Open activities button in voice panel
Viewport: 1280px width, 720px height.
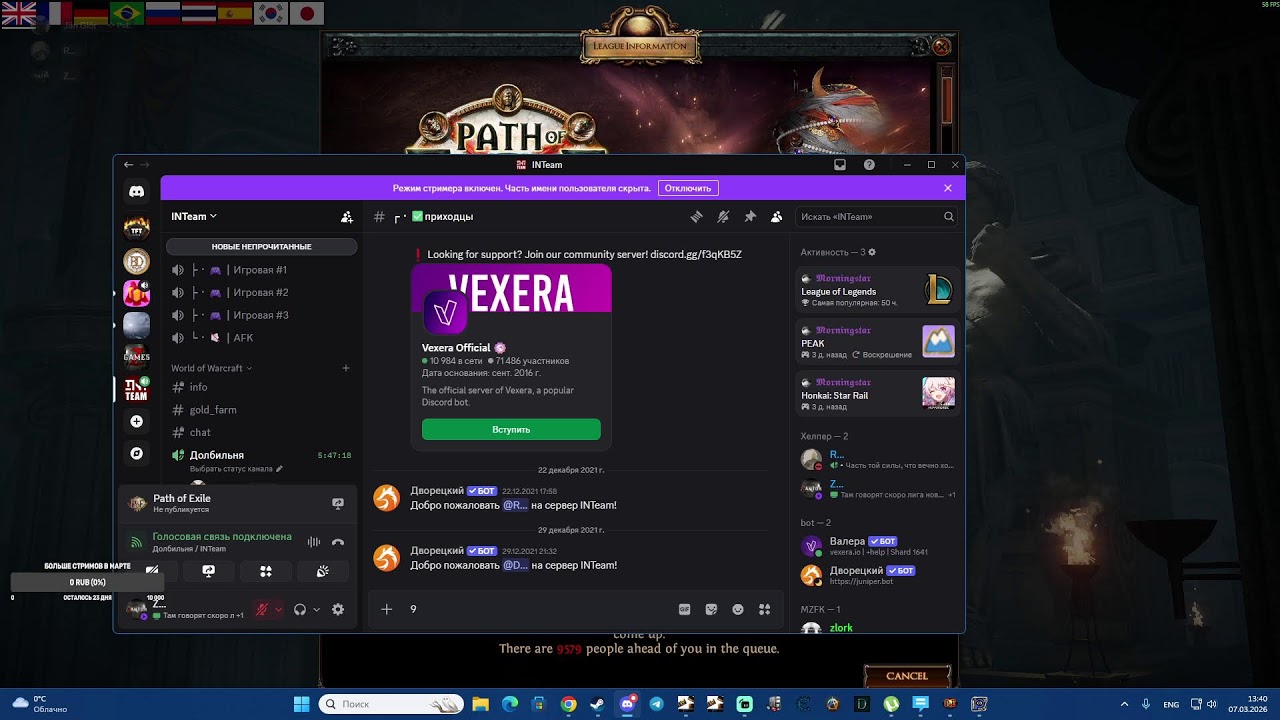pyautogui.click(x=266, y=571)
